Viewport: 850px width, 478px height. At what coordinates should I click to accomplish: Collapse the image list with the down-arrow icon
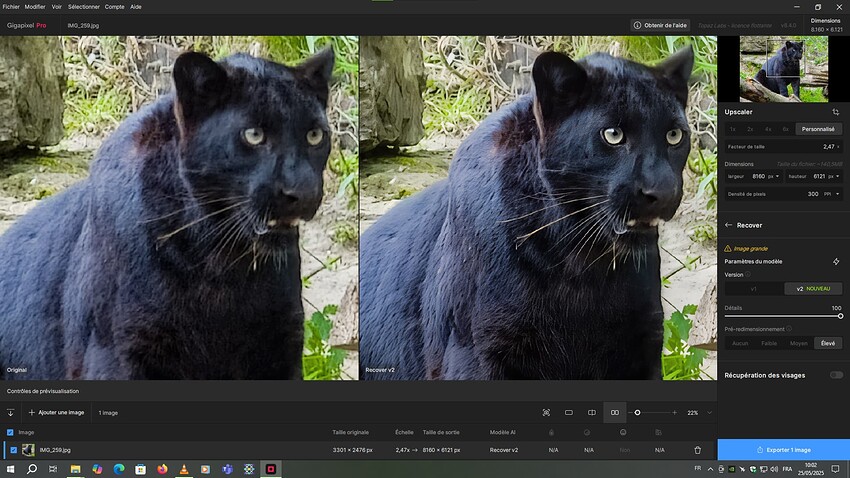(x=10, y=412)
